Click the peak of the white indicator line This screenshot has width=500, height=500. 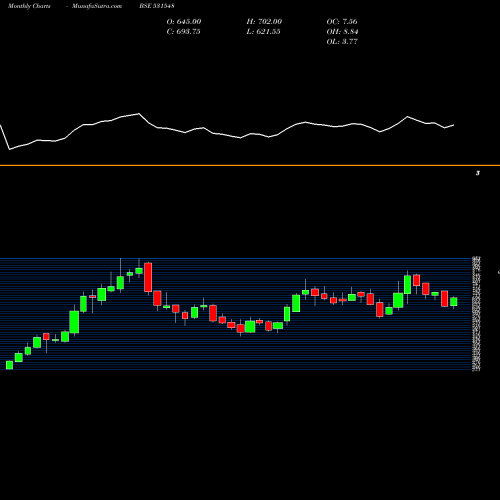pyautogui.click(x=139, y=114)
